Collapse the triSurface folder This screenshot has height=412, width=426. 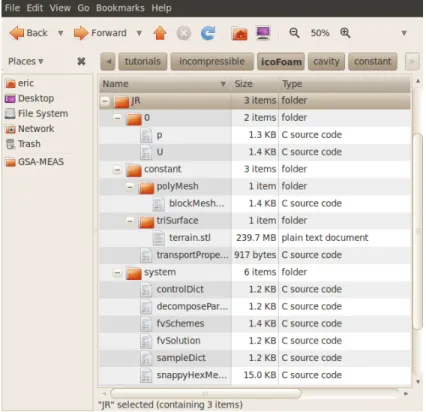tap(130, 221)
